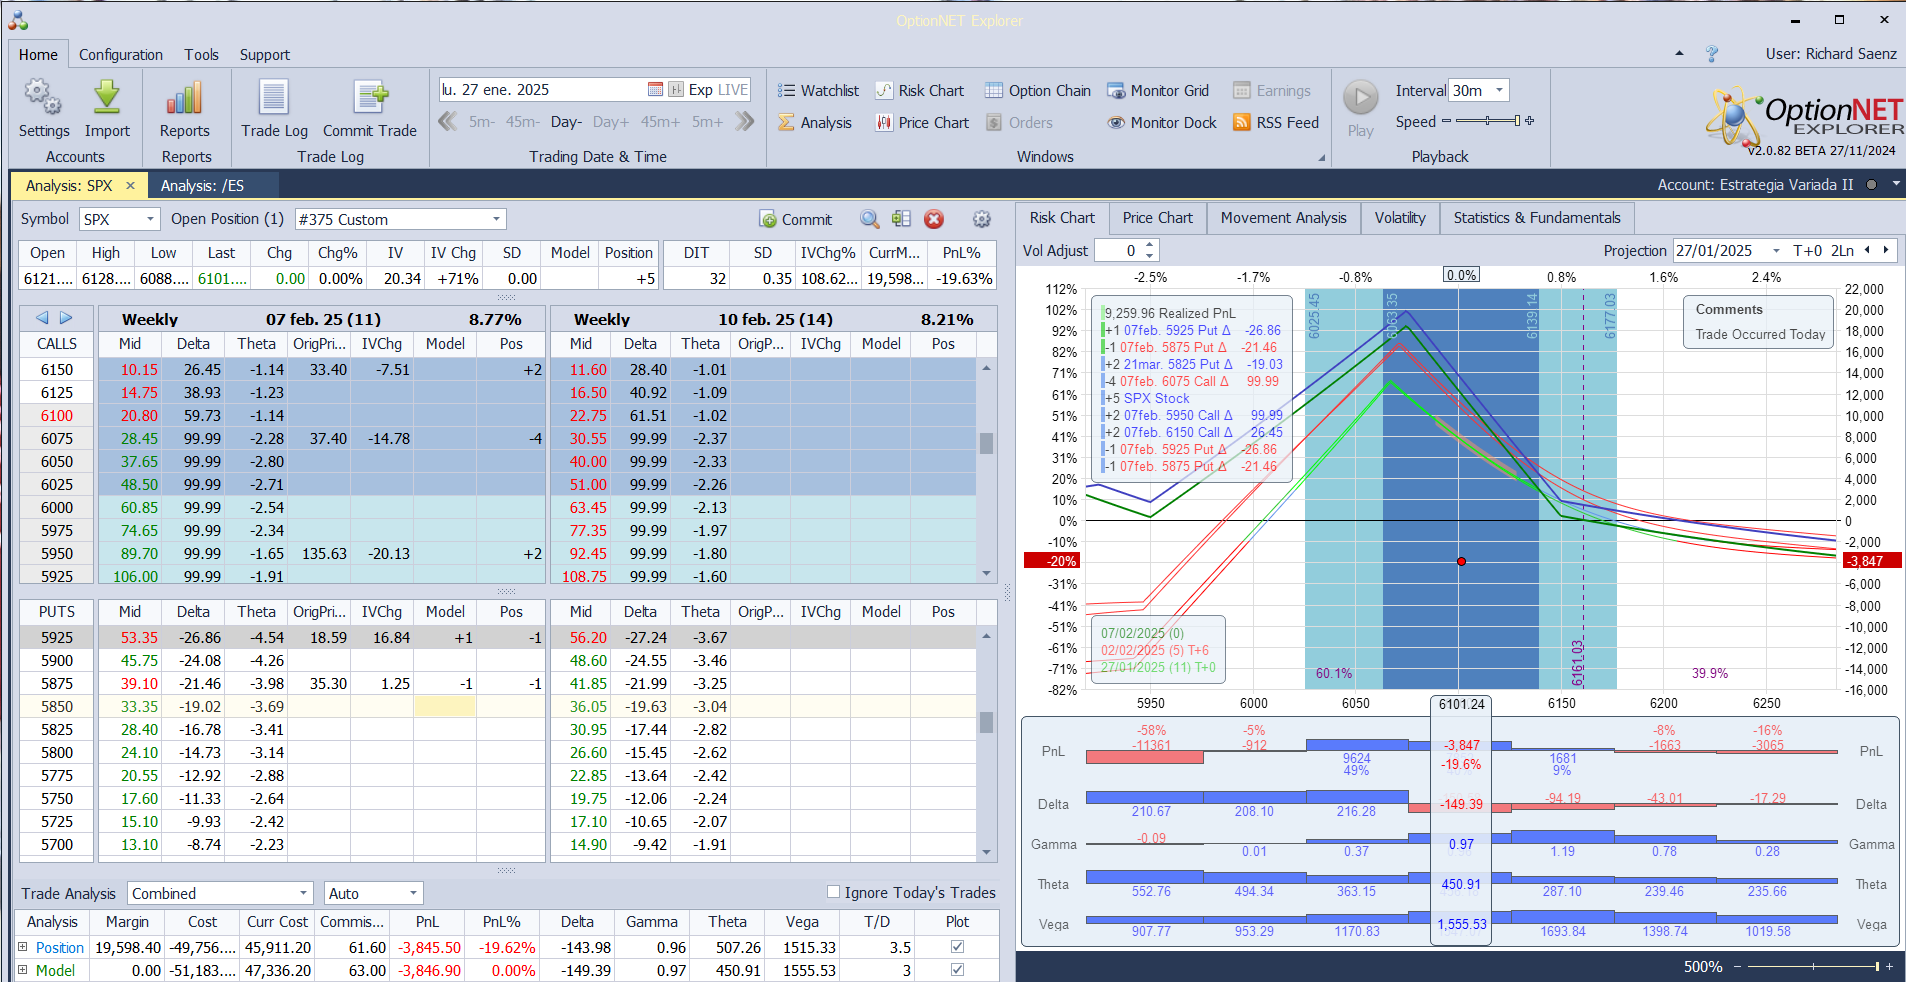Open the Movement Analysis tab
The image size is (1906, 982).
click(x=1283, y=218)
